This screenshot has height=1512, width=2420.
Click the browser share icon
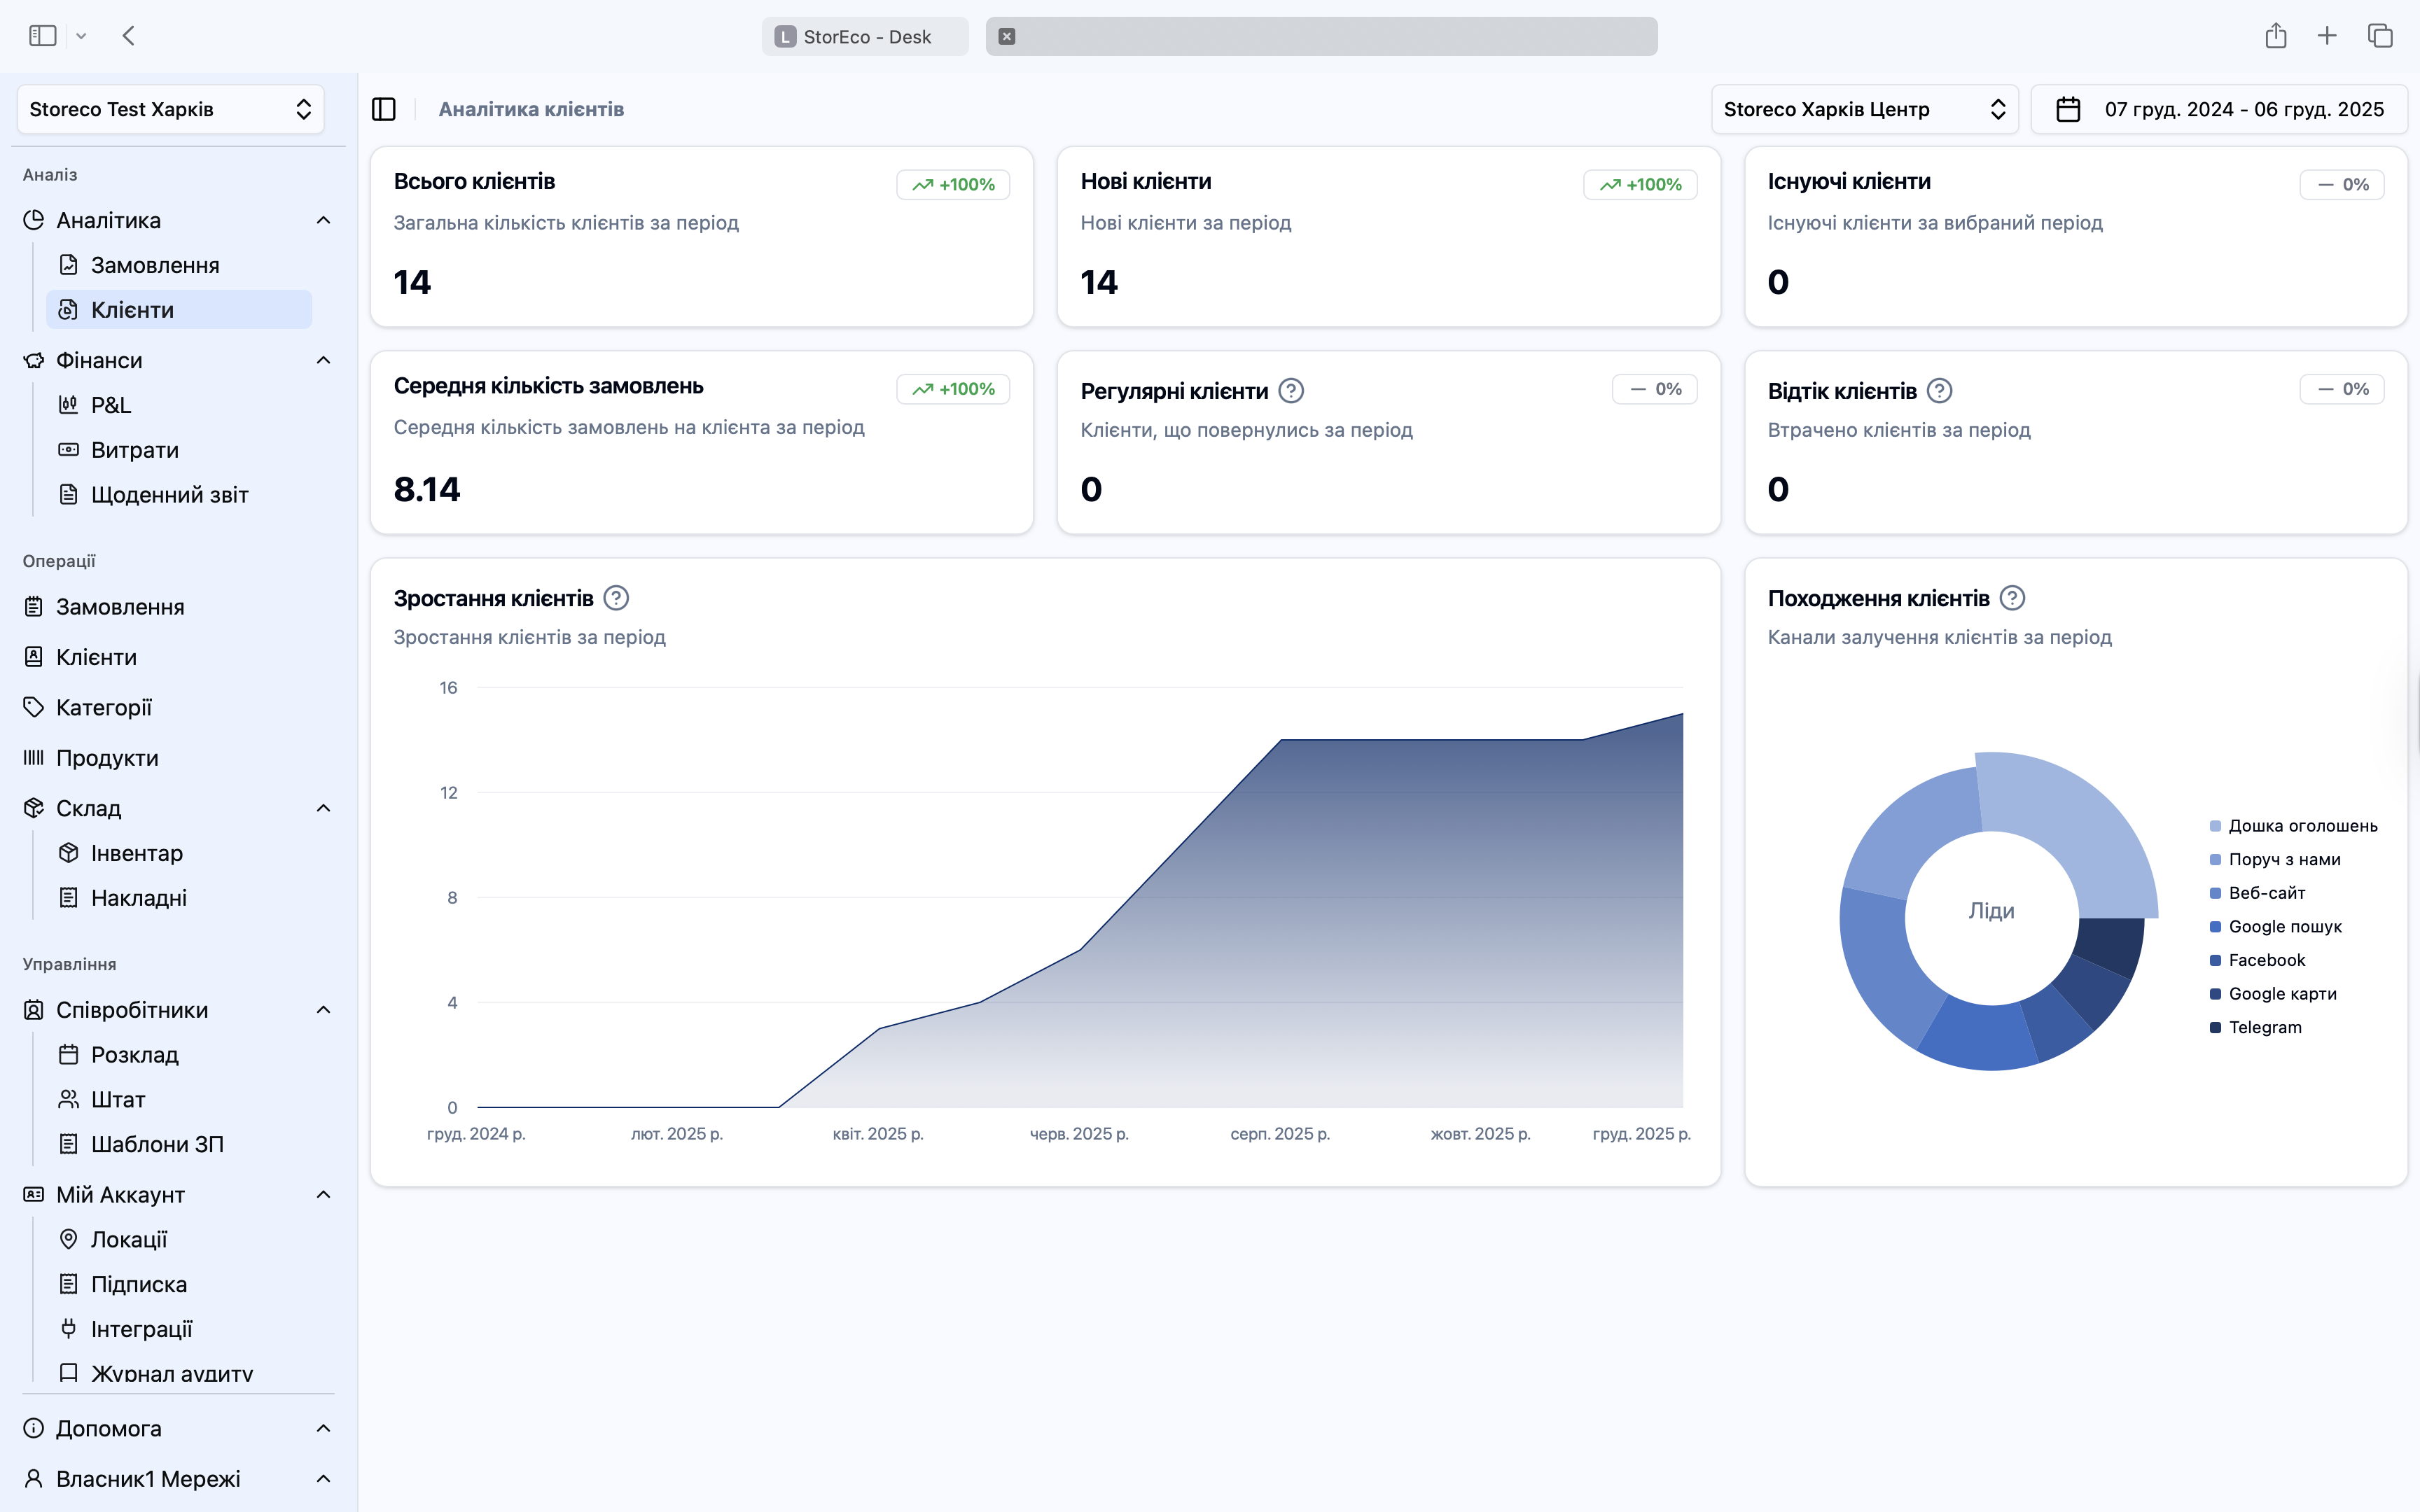(2276, 36)
